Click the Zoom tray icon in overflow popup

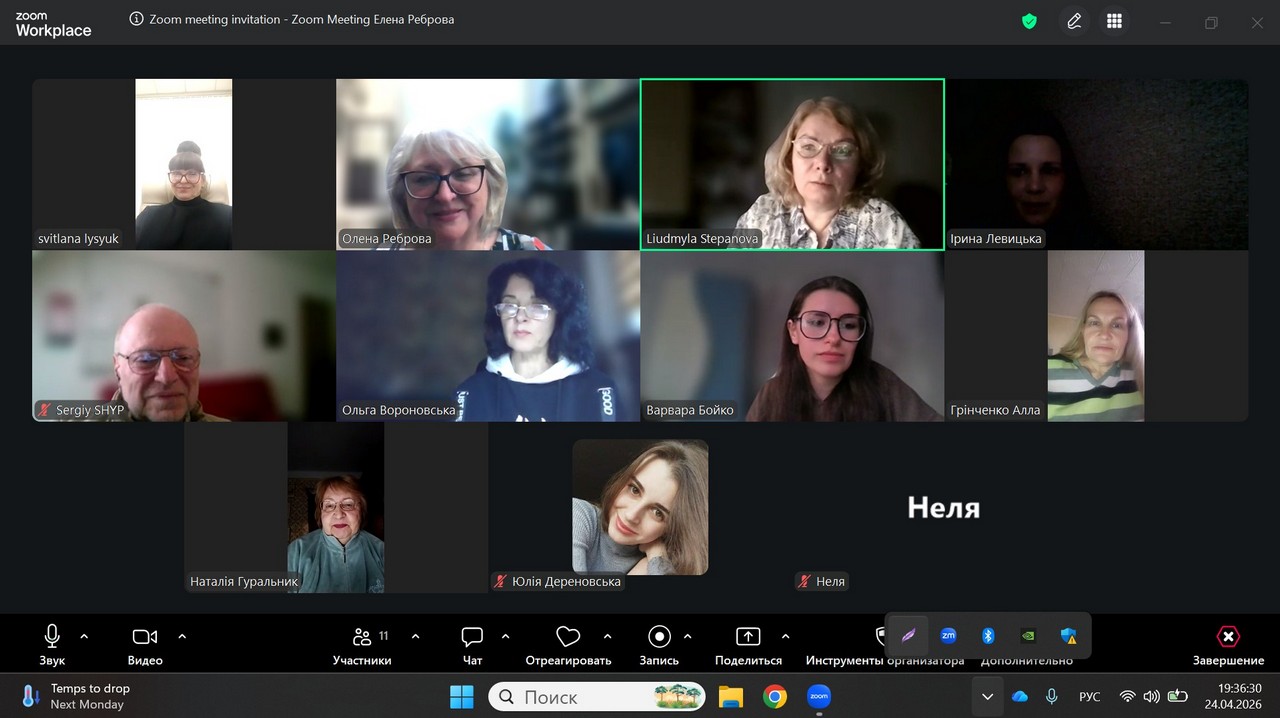point(948,635)
